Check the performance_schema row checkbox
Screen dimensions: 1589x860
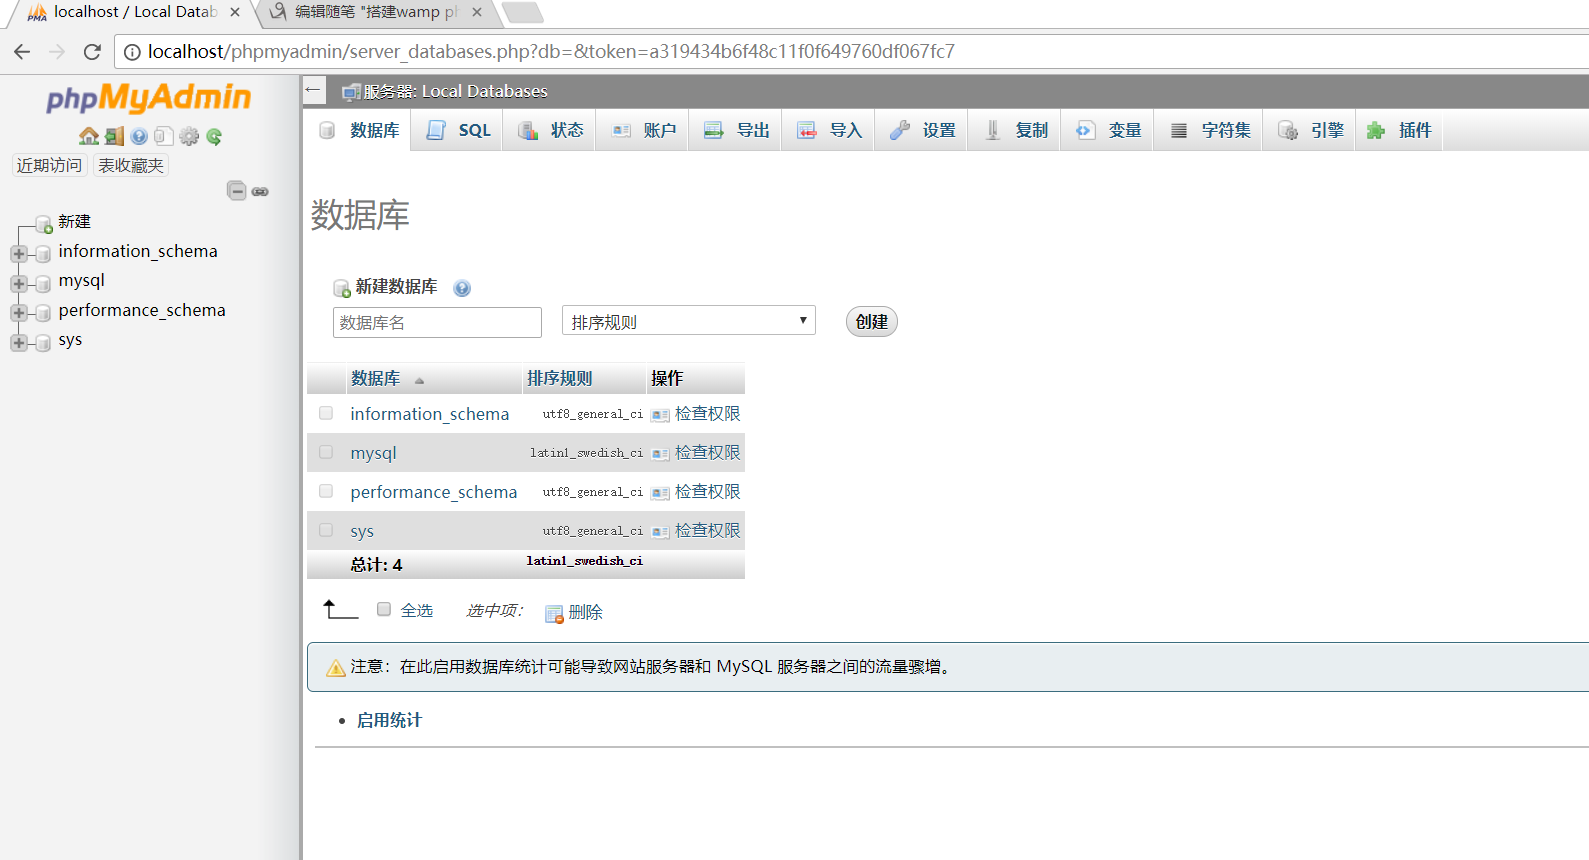pos(326,491)
